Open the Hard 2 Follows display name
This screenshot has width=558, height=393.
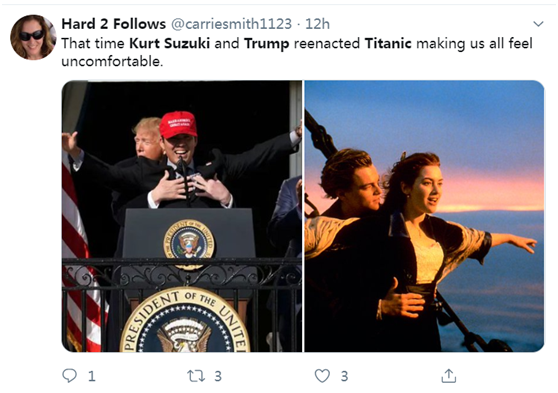point(114,24)
